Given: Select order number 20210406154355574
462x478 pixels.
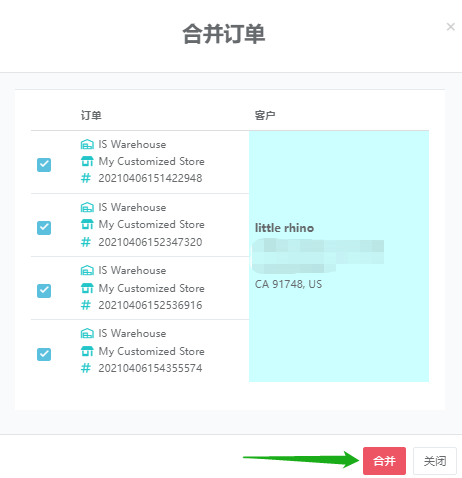Looking at the screenshot, I should click(150, 368).
